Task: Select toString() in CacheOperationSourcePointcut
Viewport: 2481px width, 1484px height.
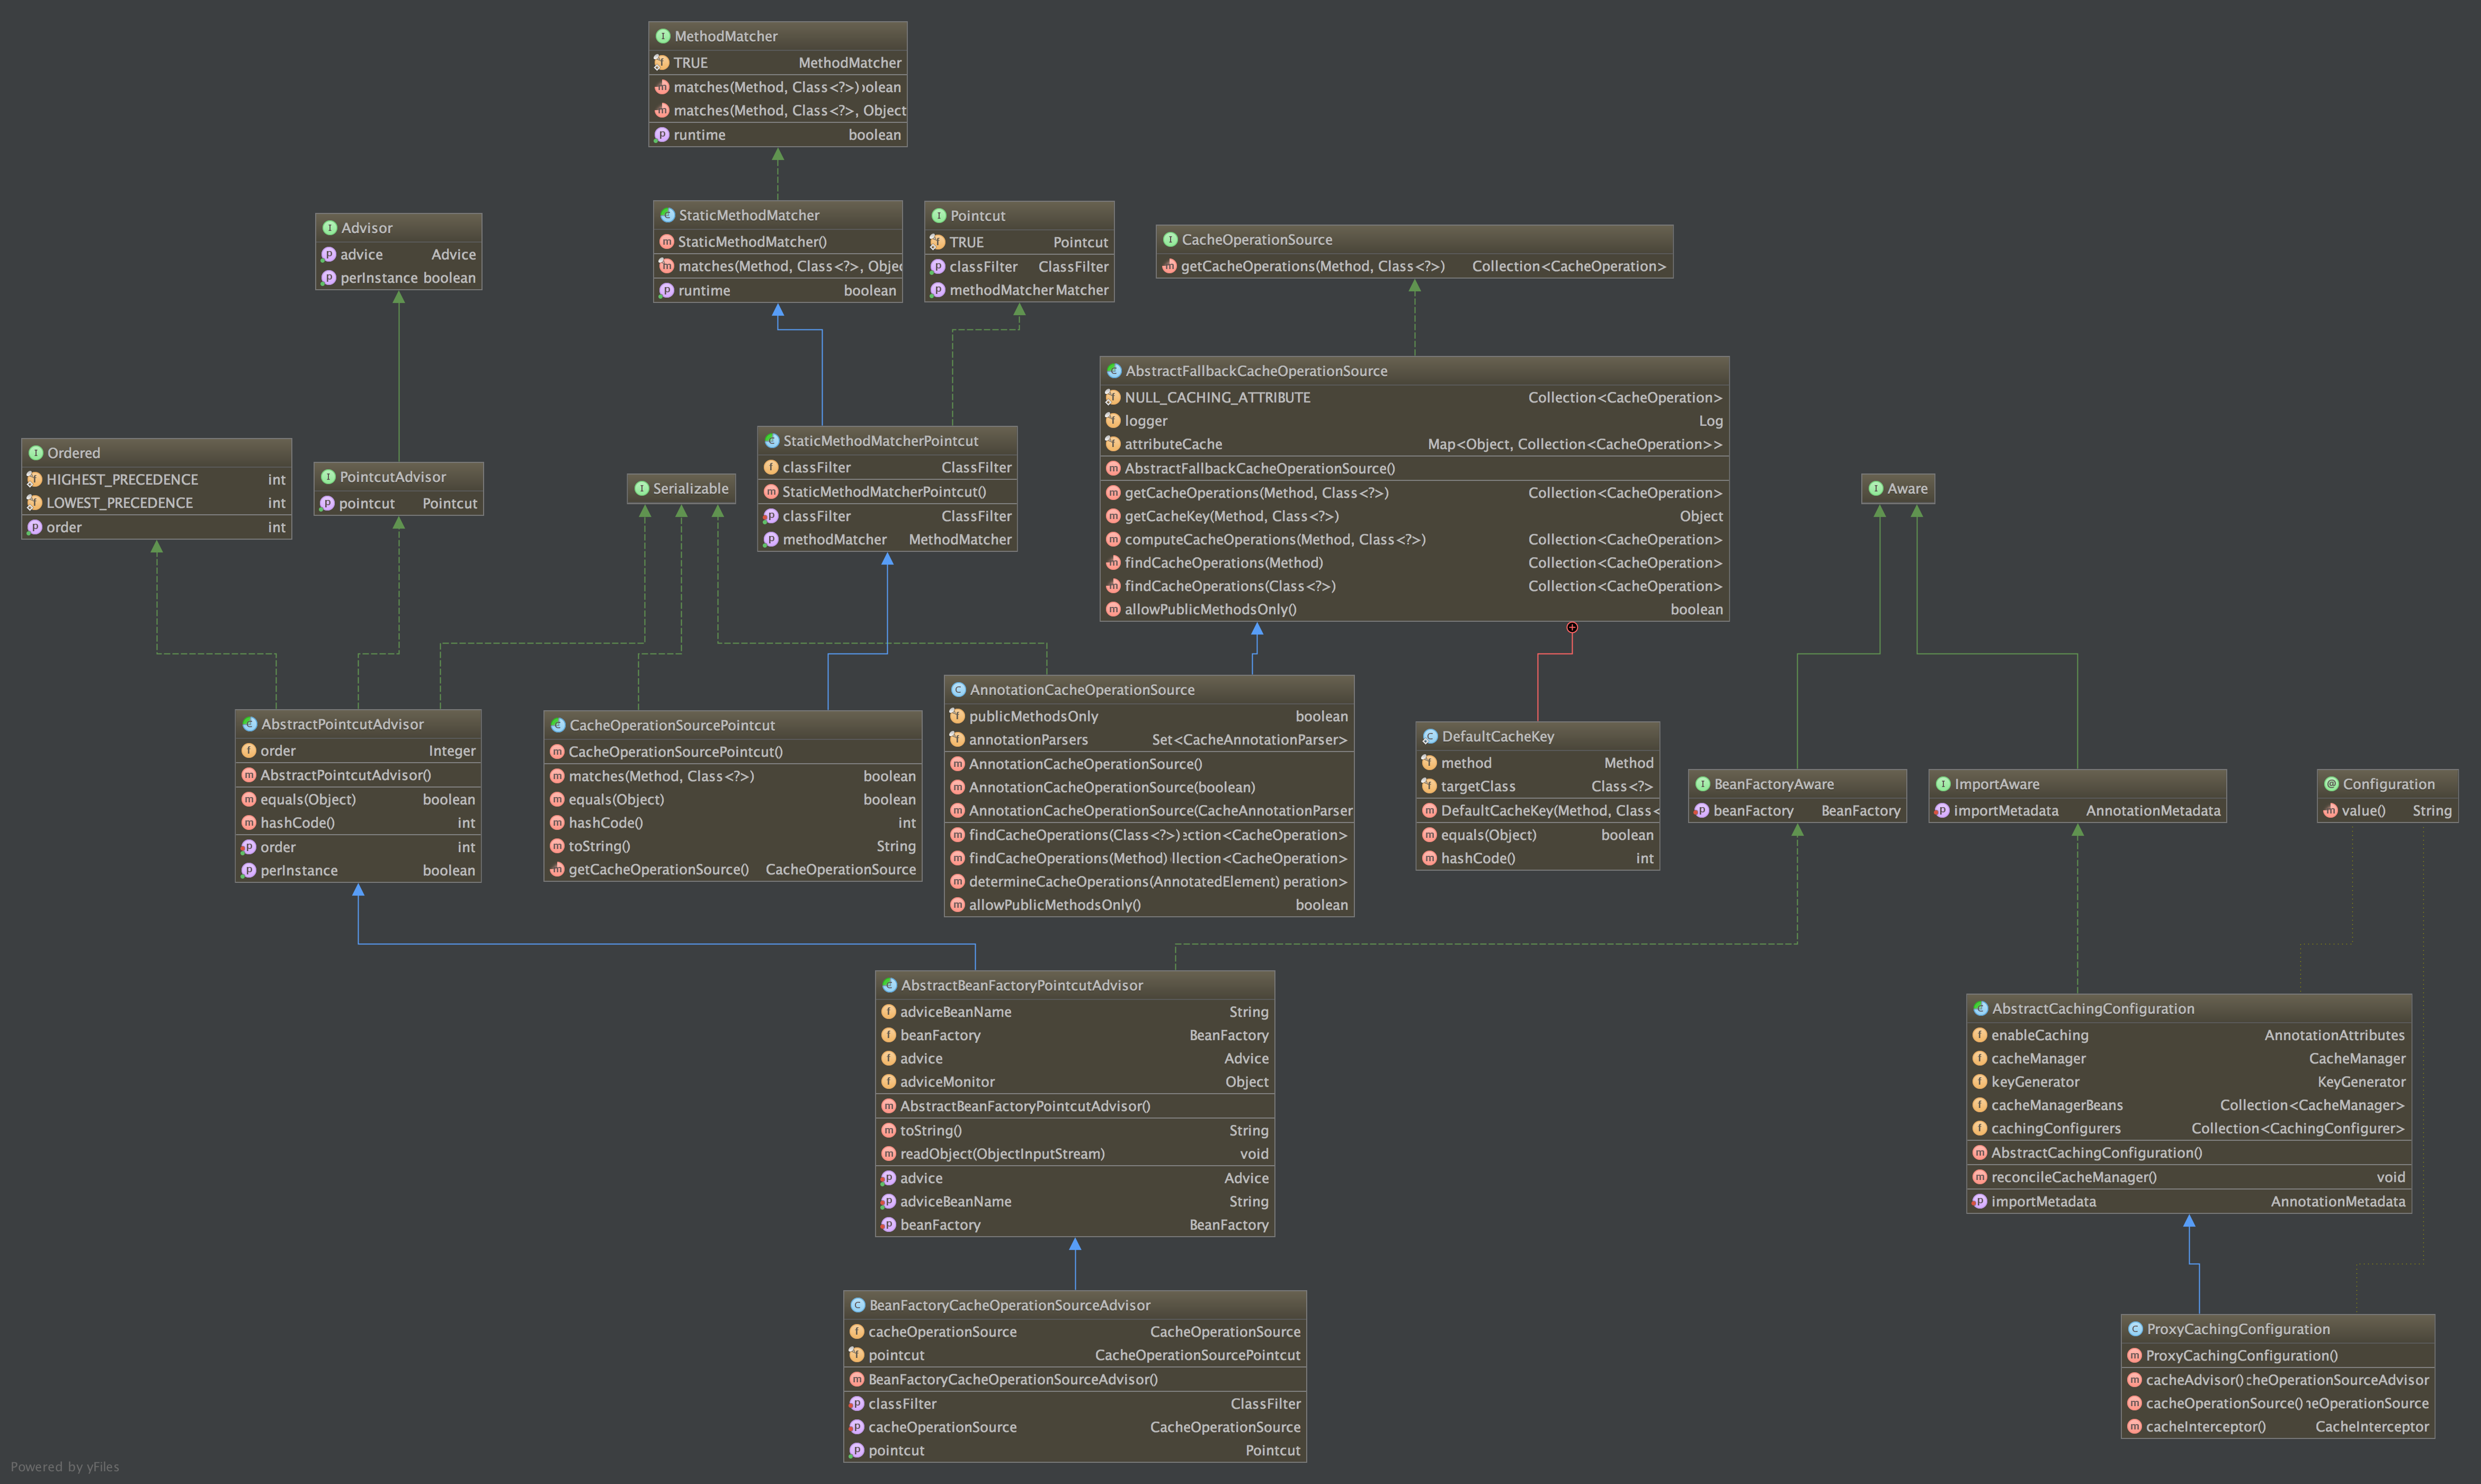Action: pyautogui.click(x=732, y=846)
